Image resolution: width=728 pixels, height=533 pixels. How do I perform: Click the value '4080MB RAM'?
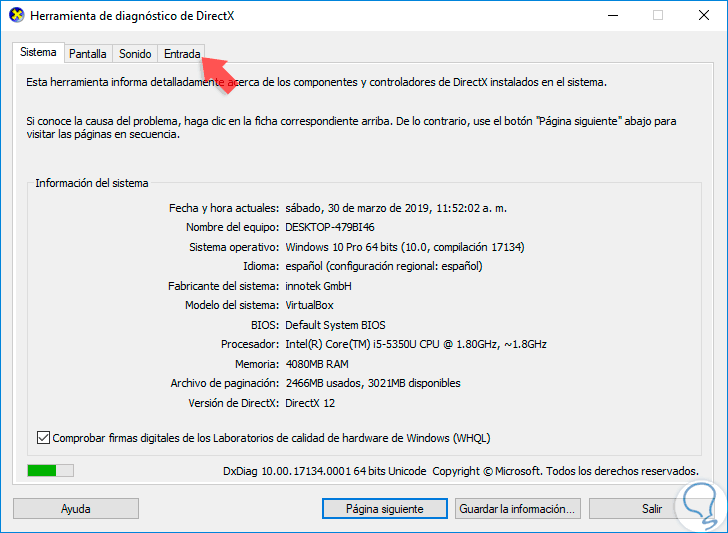(x=317, y=364)
